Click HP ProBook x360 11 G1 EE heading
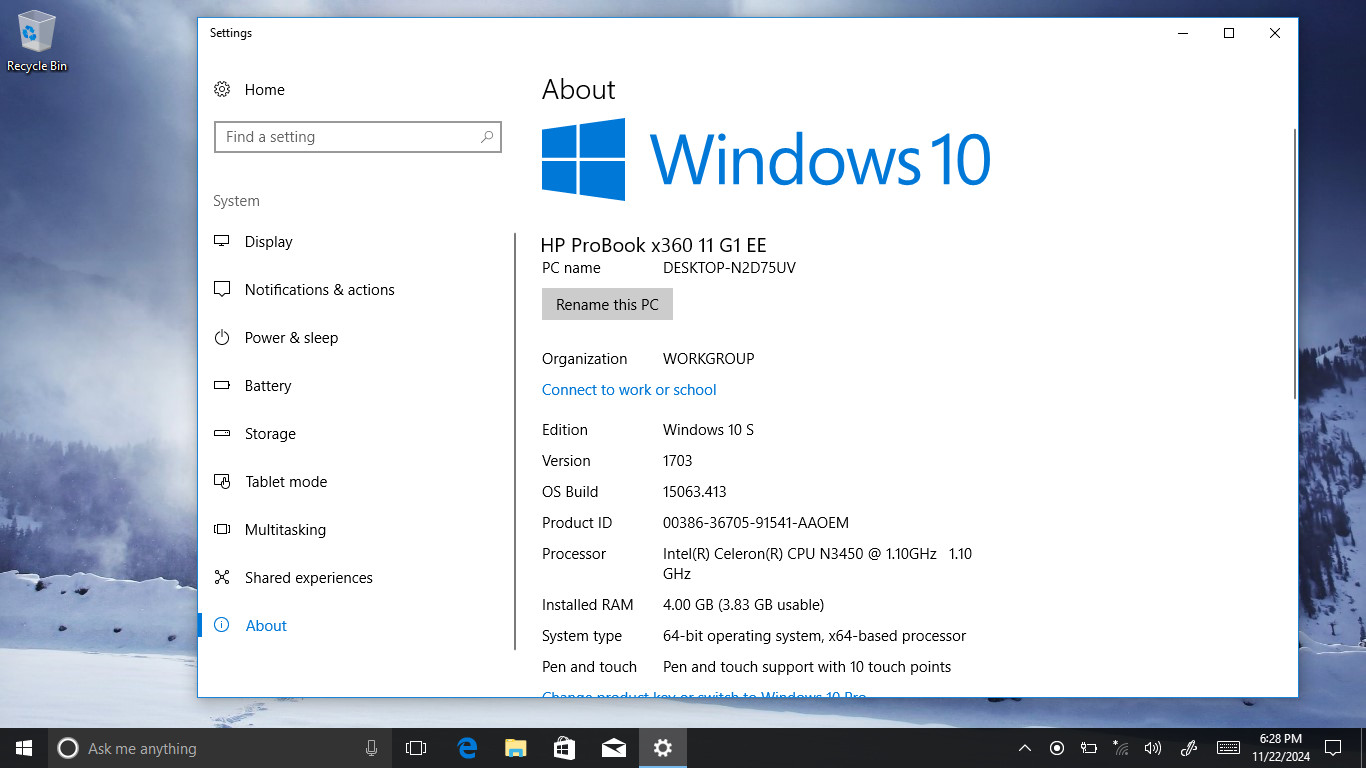 (x=653, y=245)
